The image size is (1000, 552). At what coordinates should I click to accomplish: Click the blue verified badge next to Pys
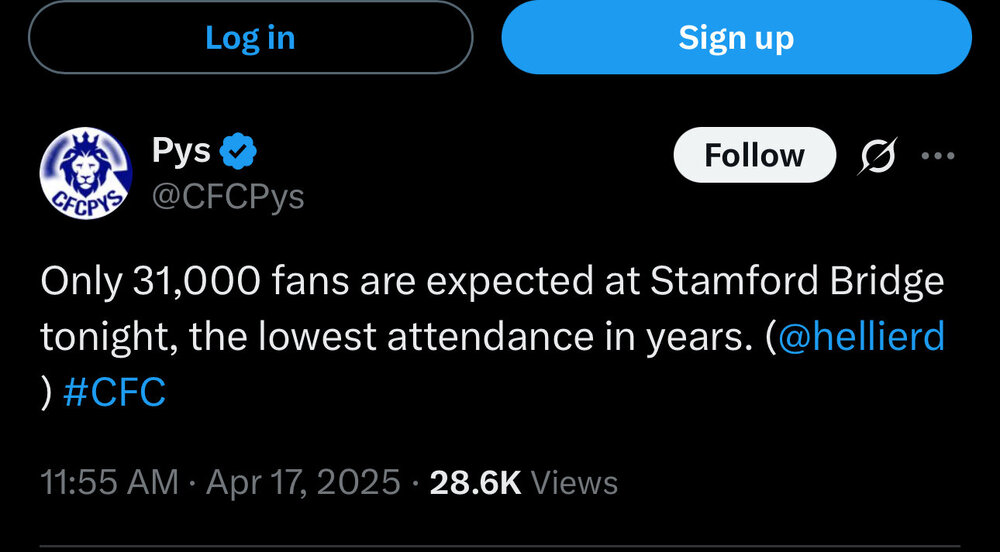pos(238,151)
